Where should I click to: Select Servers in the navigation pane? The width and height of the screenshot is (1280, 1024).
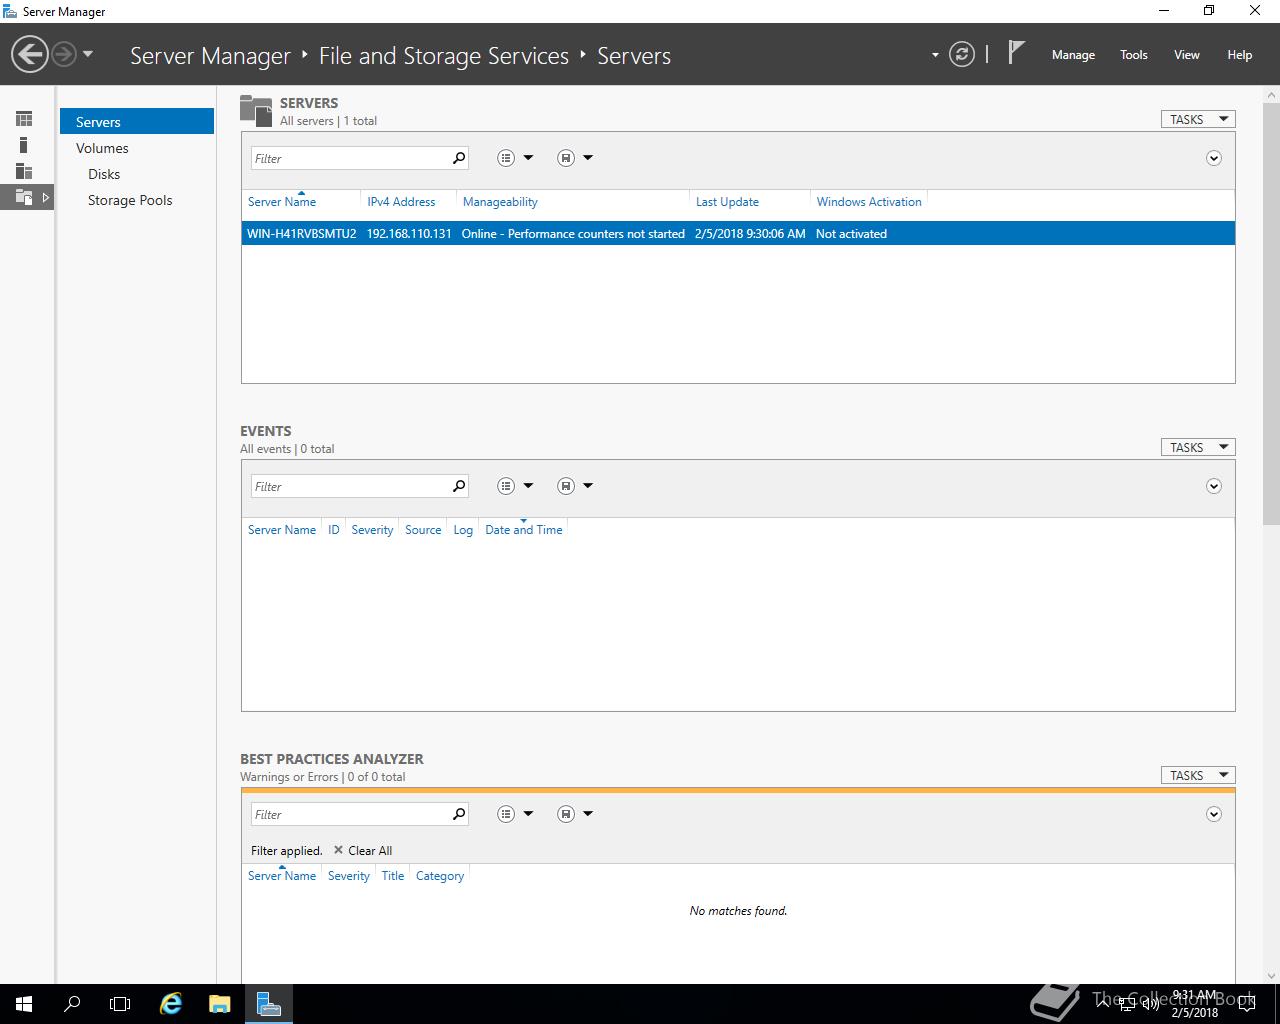tap(137, 122)
